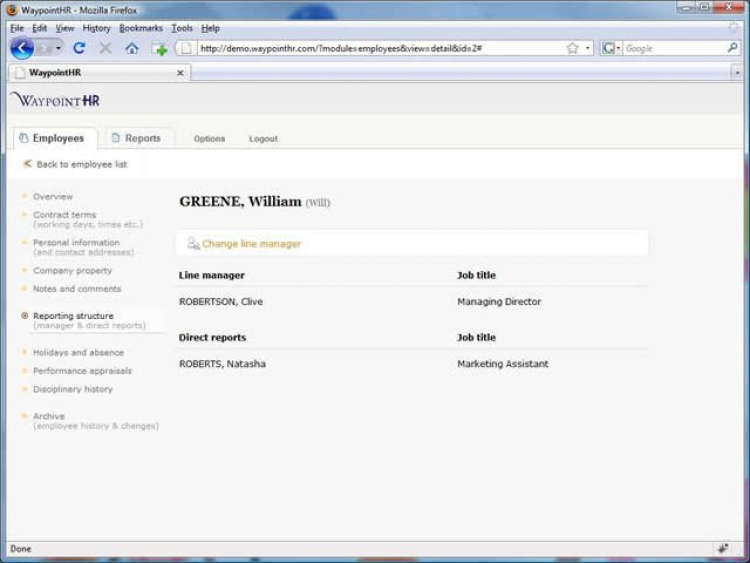This screenshot has width=750, height=563.
Task: Open the back/forward history dropdown arrow
Action: [x=58, y=48]
